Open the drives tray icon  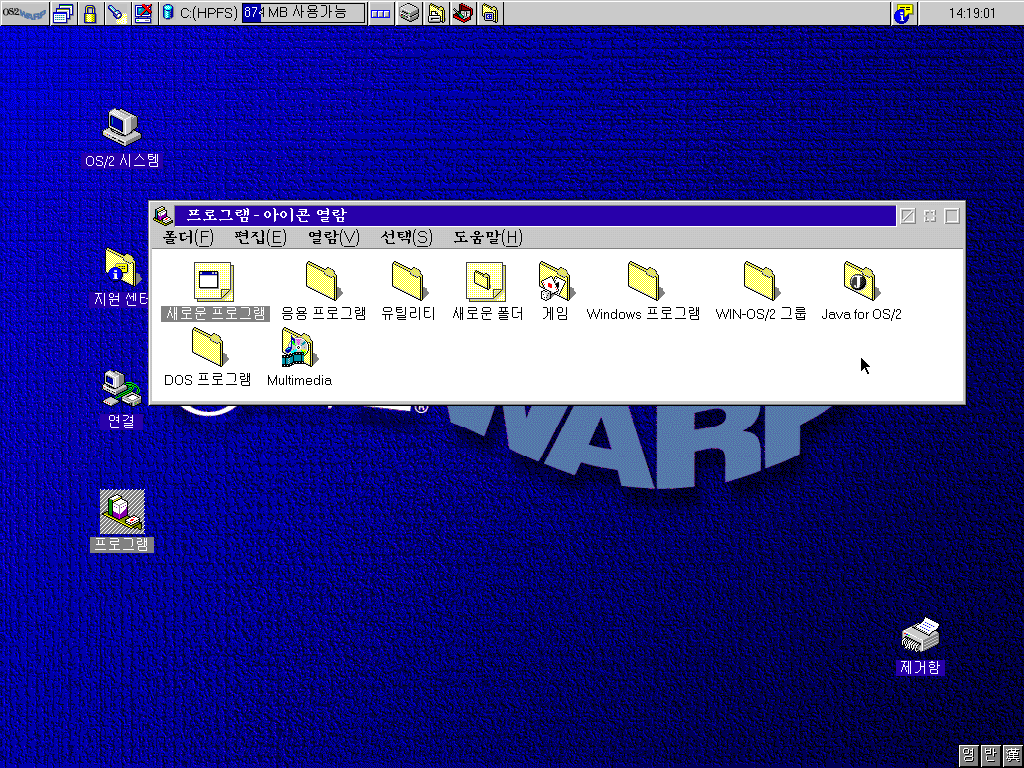409,13
